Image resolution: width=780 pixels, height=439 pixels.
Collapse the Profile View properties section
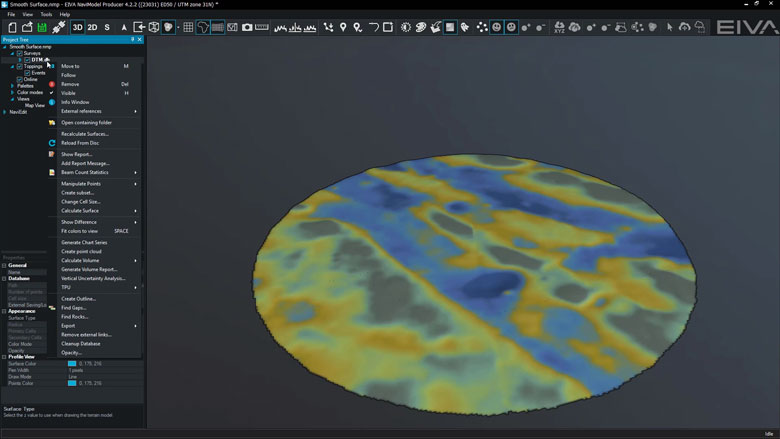4,356
